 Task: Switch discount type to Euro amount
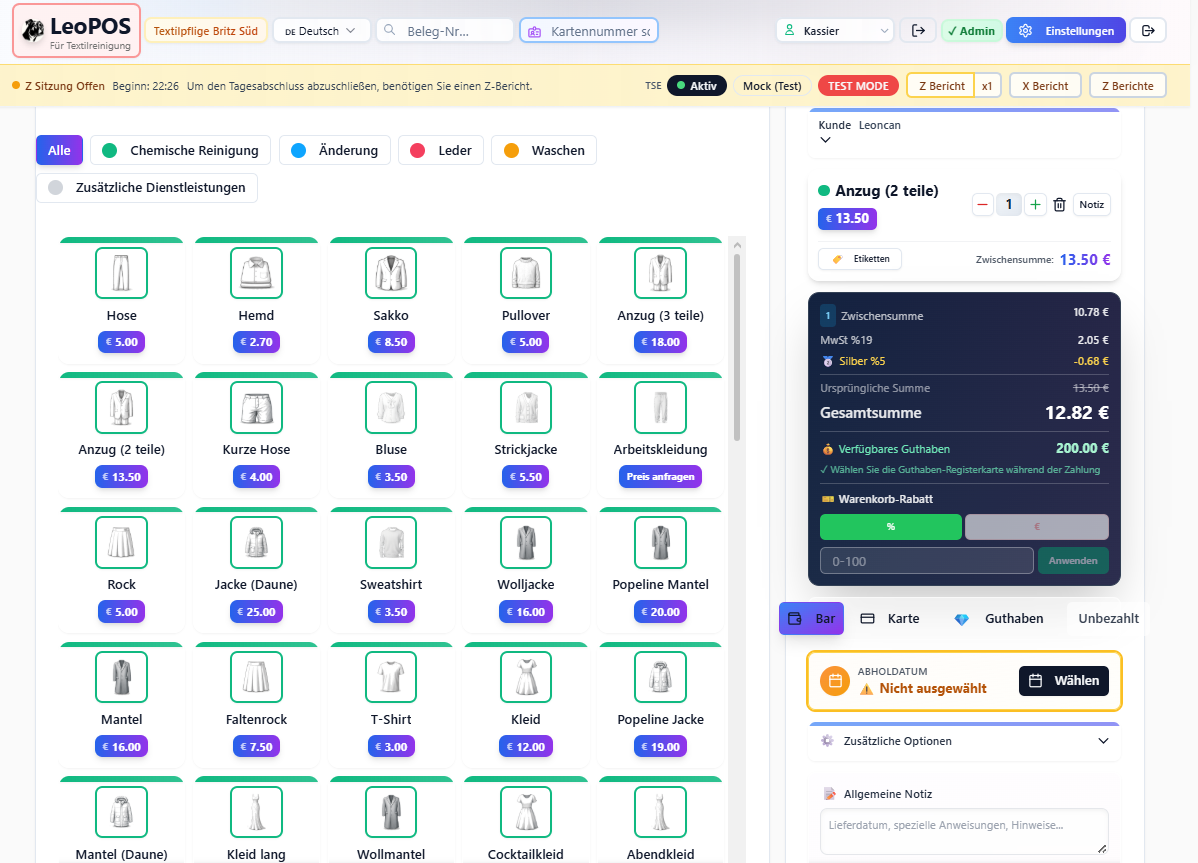[1036, 527]
